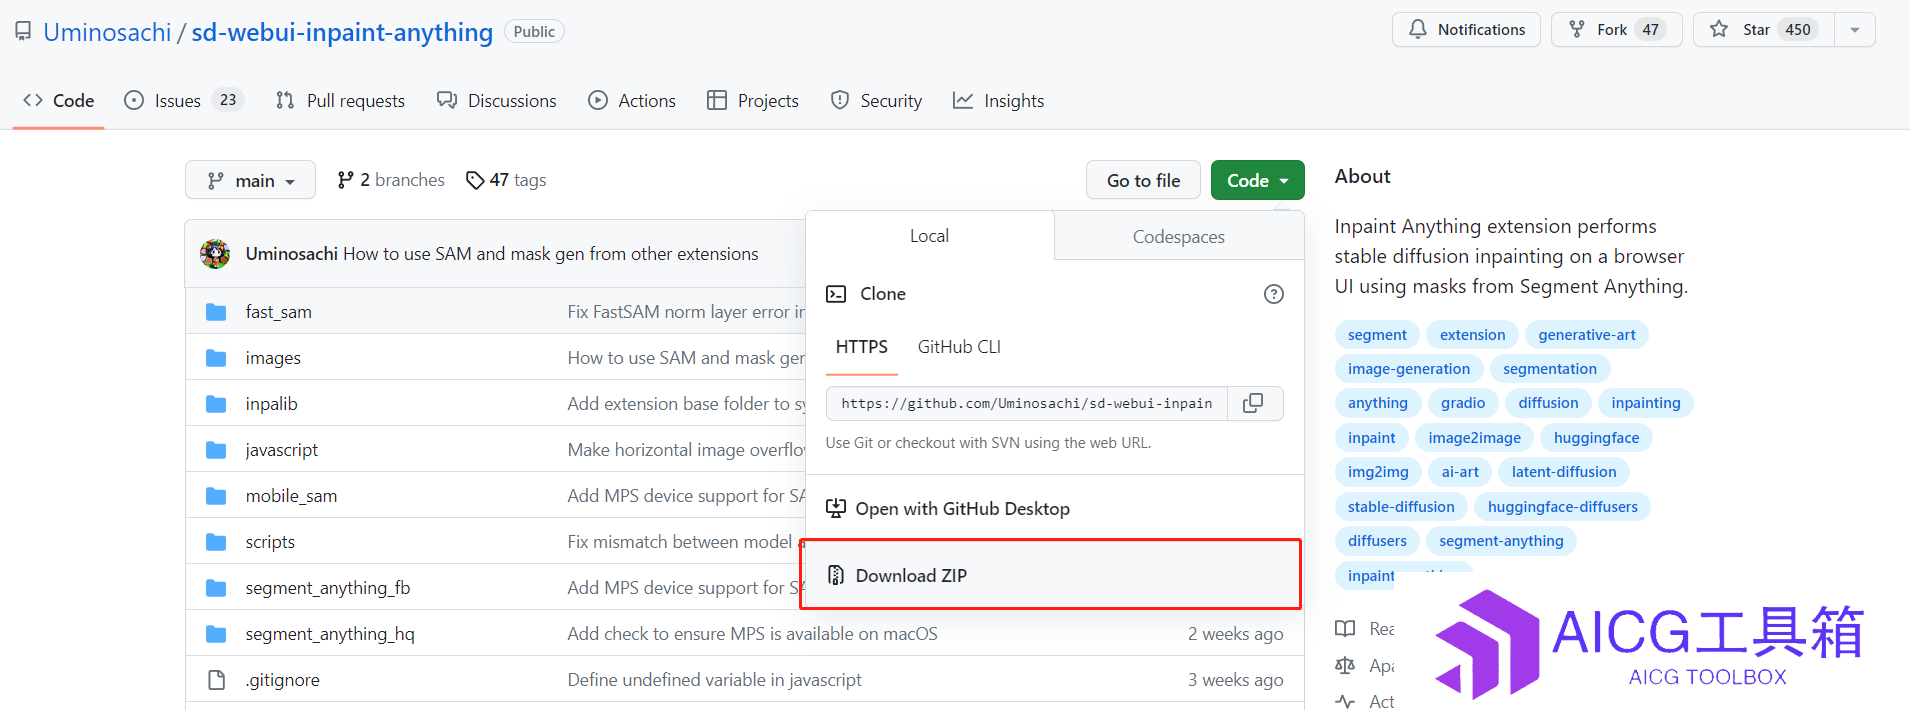The image size is (1910, 710).
Task: Select the HTTPS clone option
Action: 862,347
